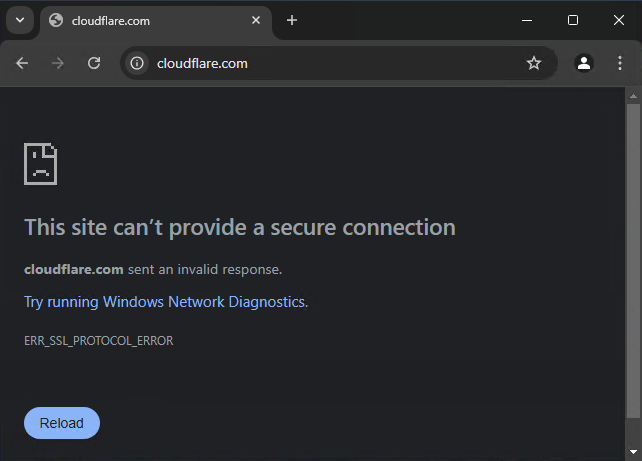This screenshot has height=461, width=642.
Task: Open the new tab plus button
Action: click(292, 20)
